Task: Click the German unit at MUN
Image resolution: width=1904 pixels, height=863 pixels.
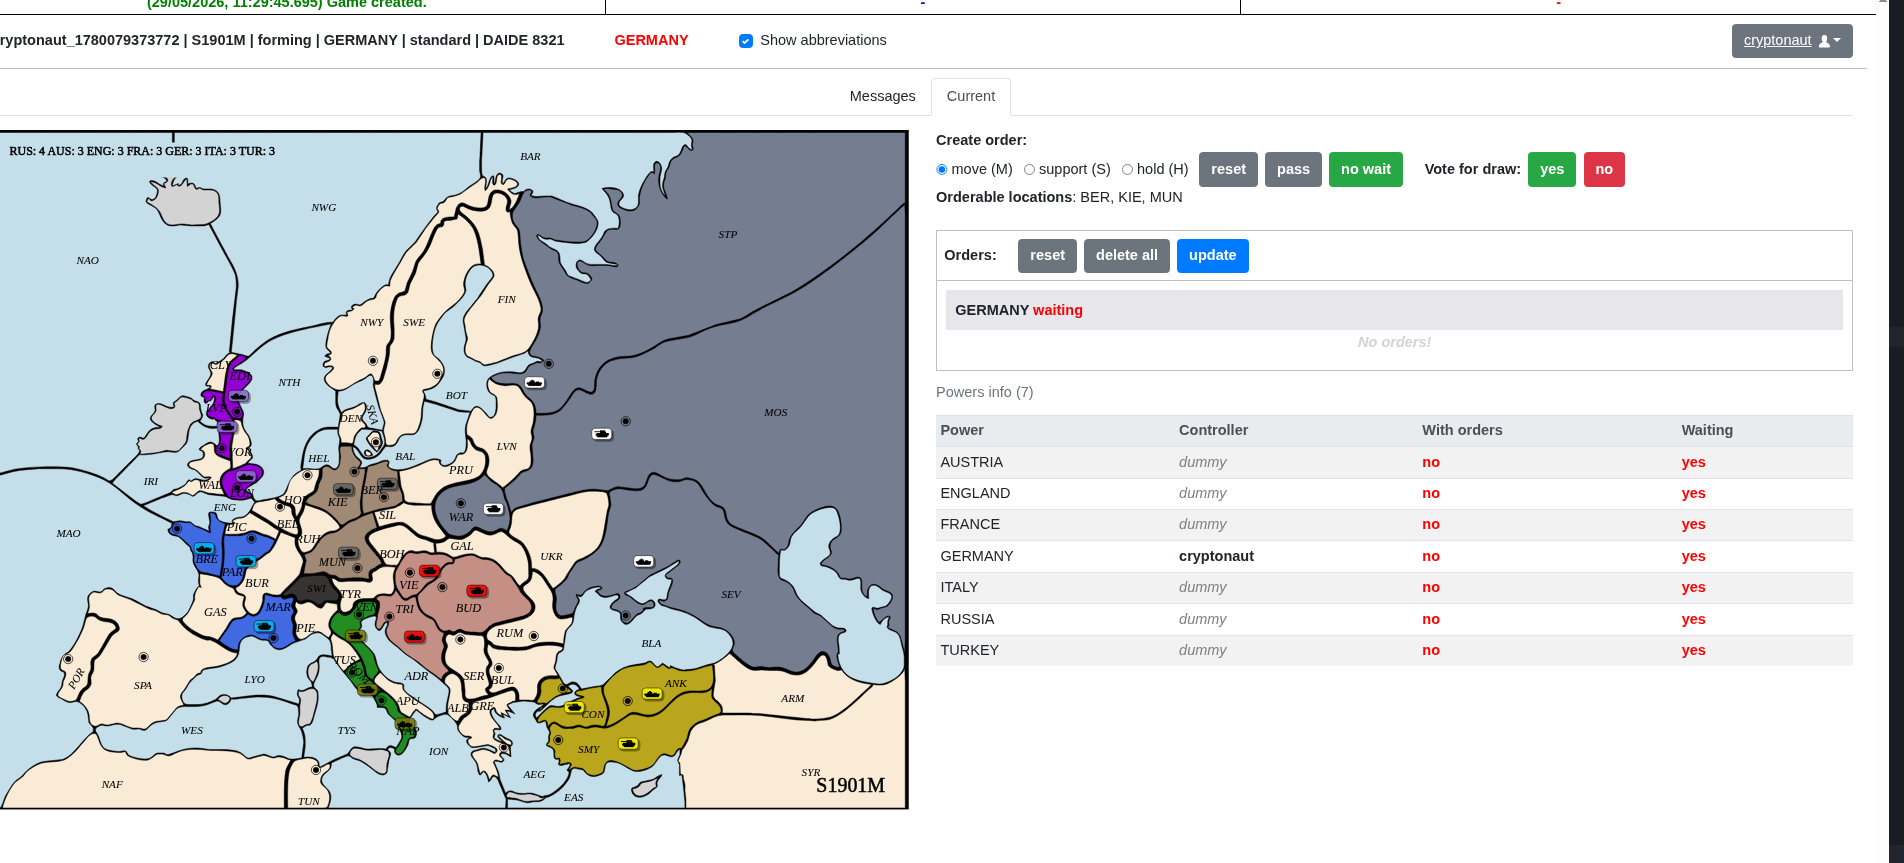Action: 348,553
